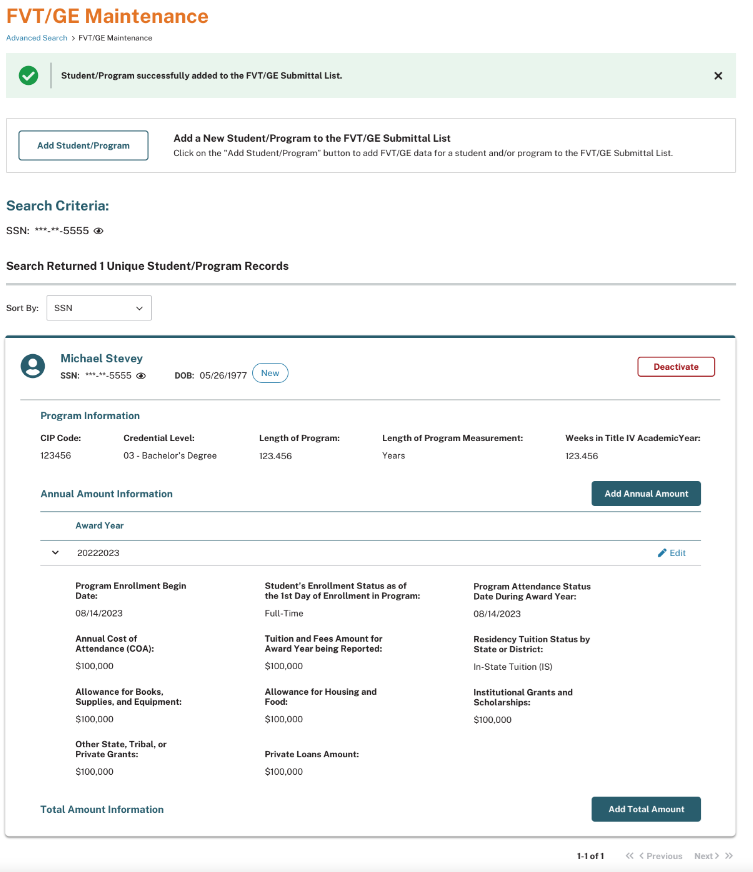Go to the Previous page
The image size is (753, 872).
point(660,856)
